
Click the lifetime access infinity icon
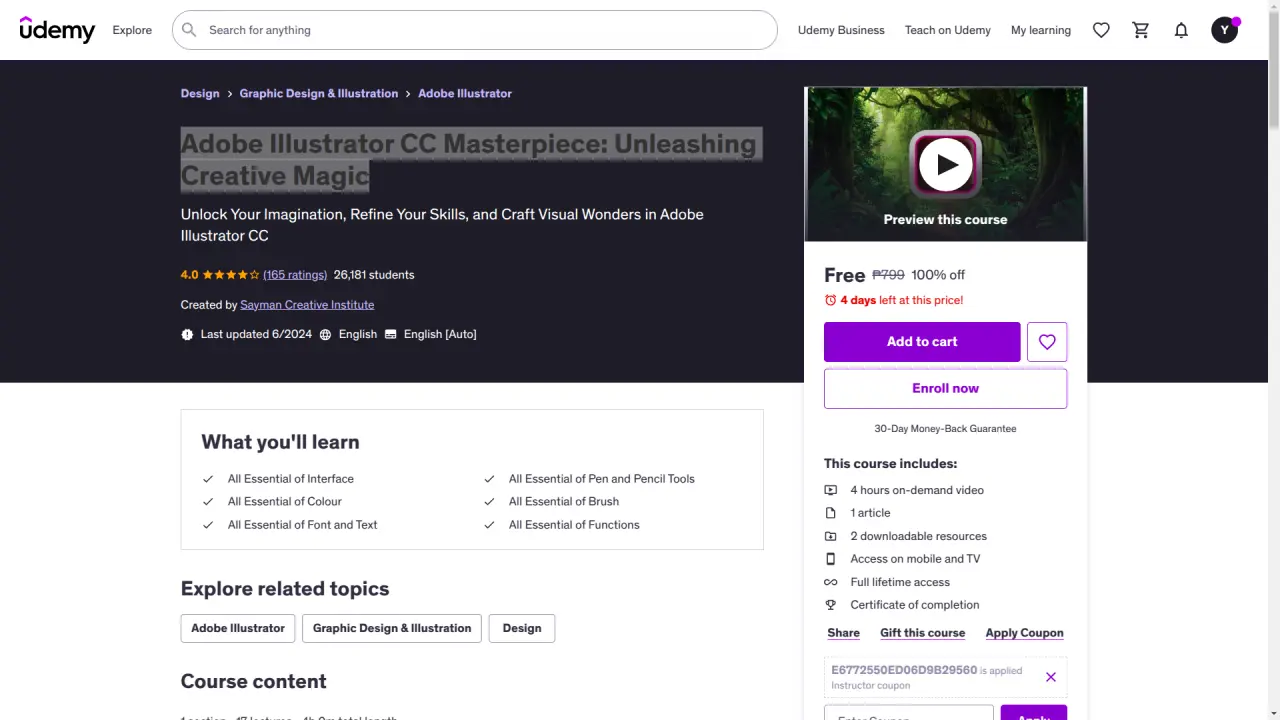[830, 582]
